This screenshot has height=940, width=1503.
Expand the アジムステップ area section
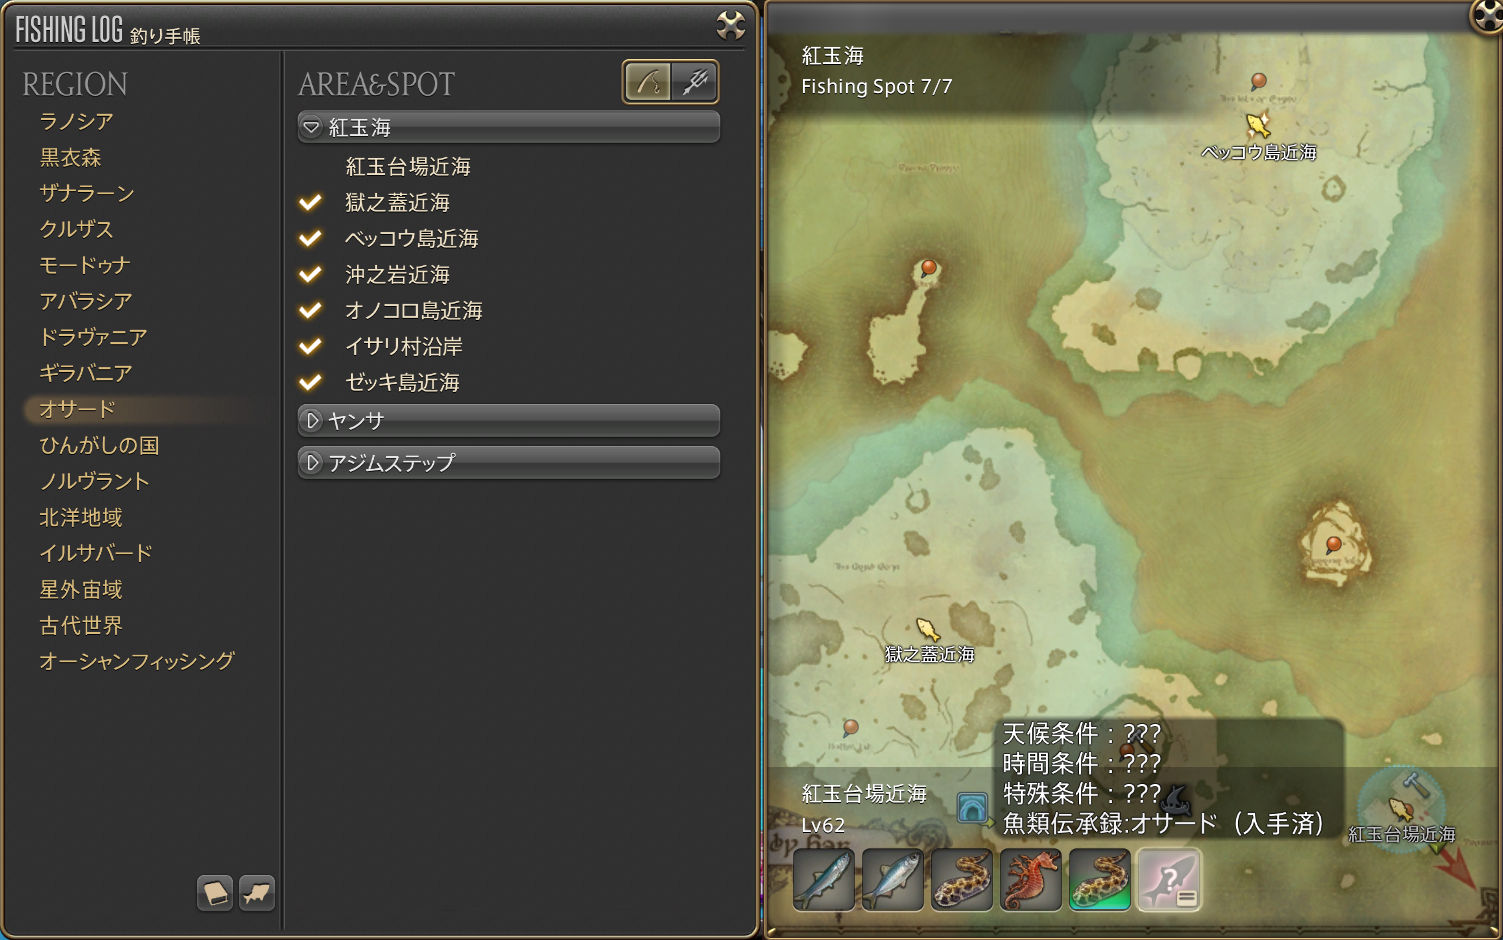click(509, 463)
